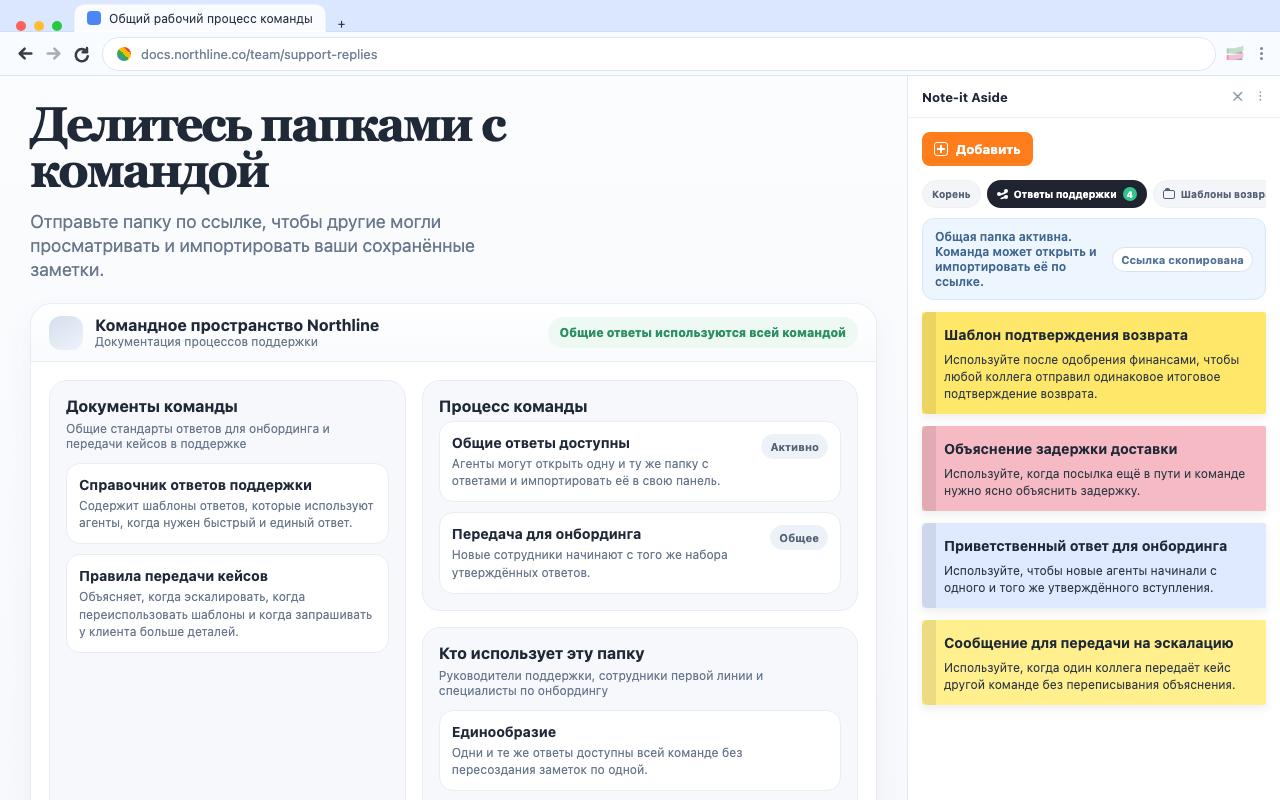Close the Note-it Aside panel
Viewport: 1280px width, 800px height.
(1237, 96)
